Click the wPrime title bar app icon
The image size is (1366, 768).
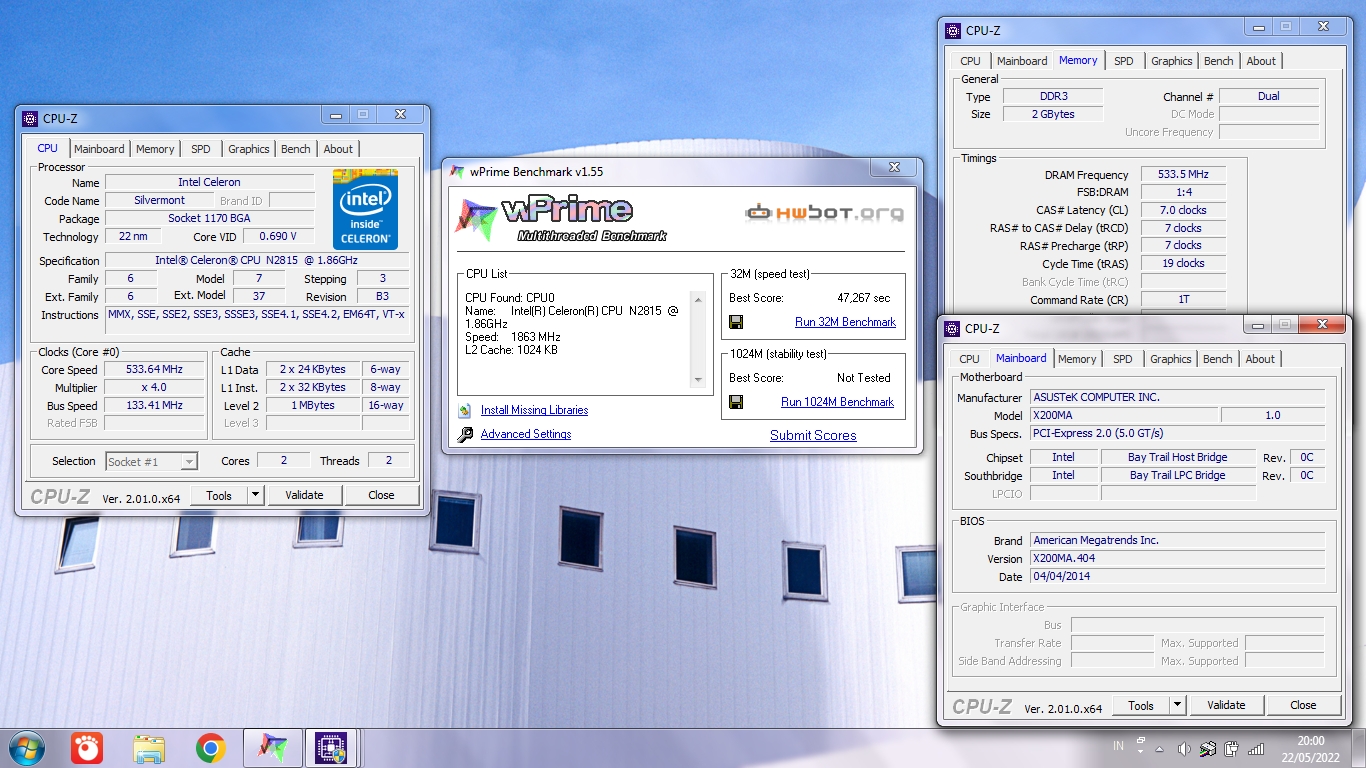pyautogui.click(x=457, y=171)
